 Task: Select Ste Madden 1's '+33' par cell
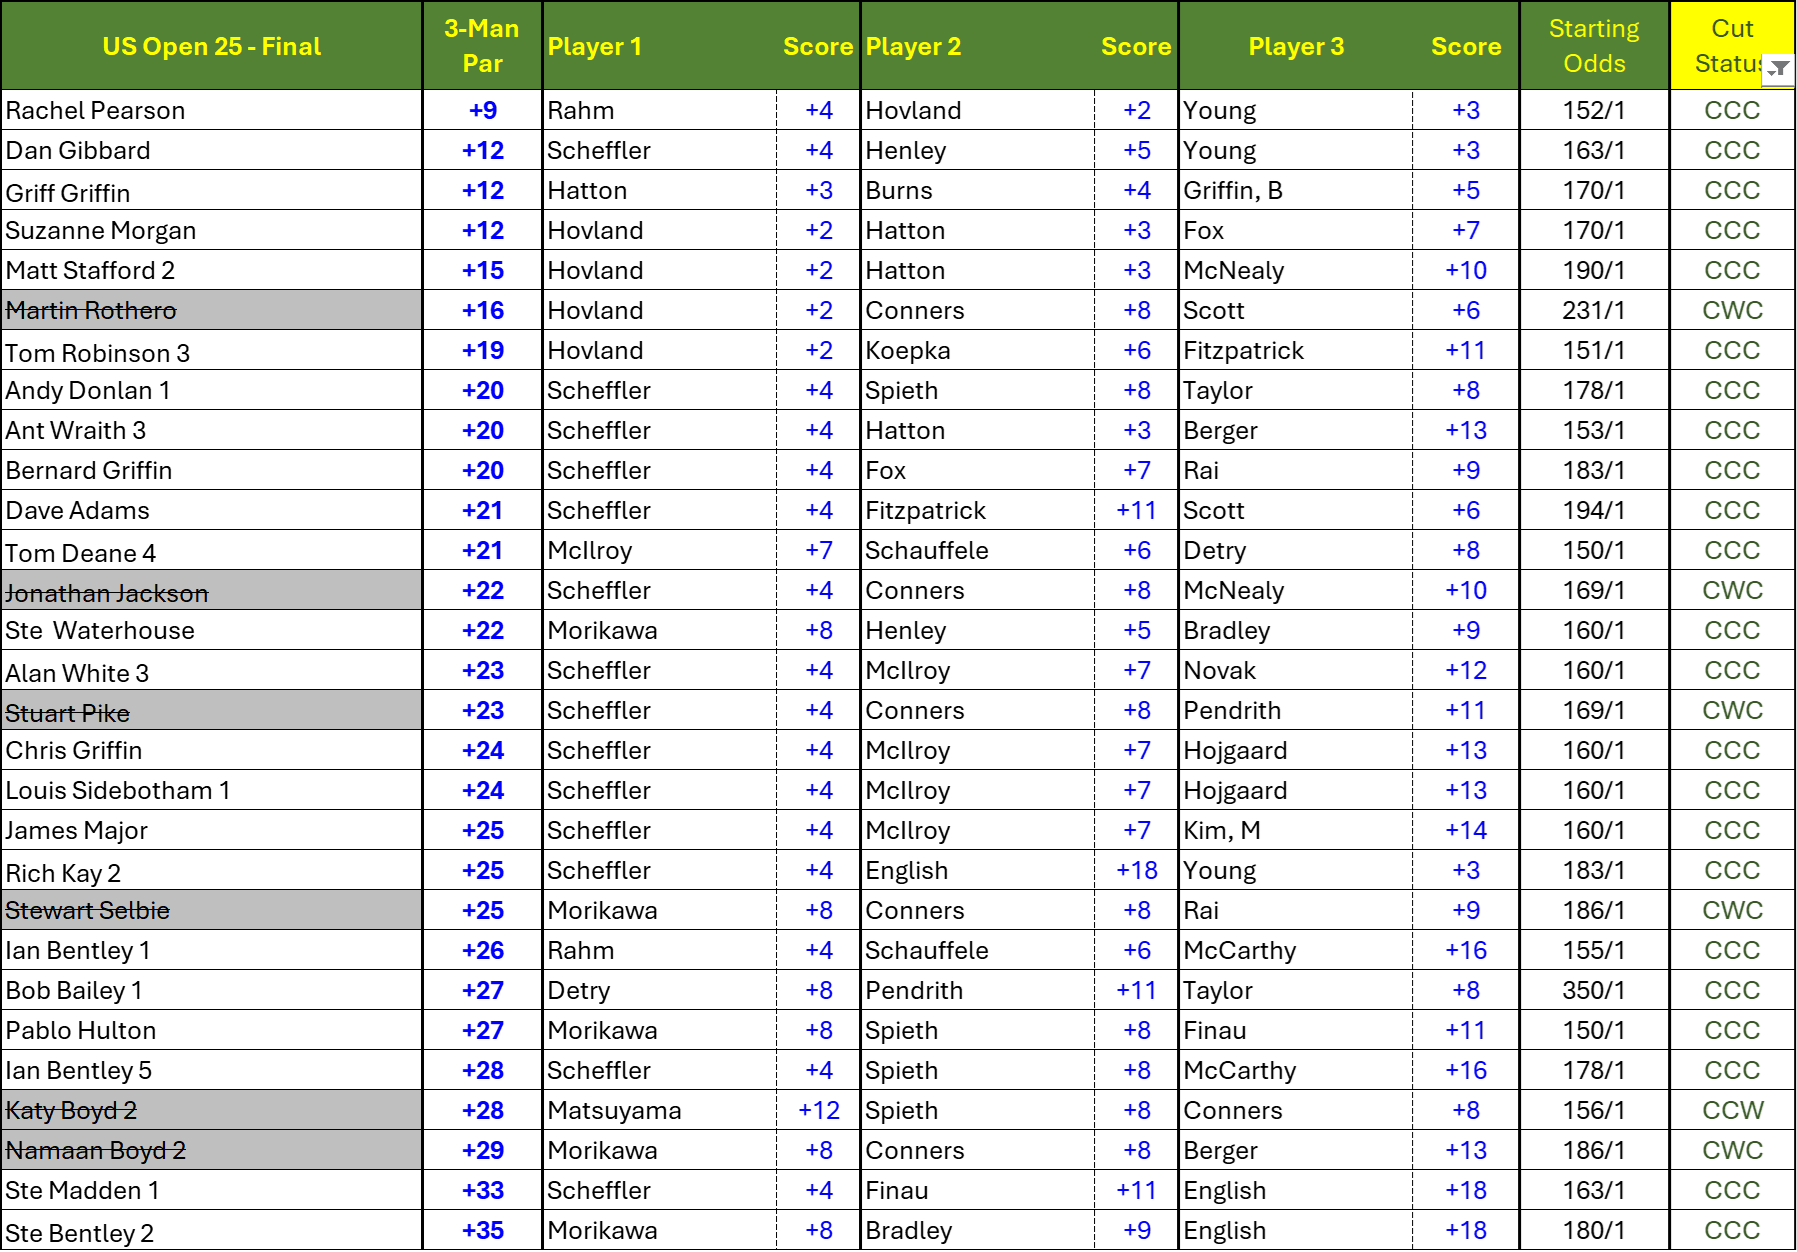(482, 1190)
